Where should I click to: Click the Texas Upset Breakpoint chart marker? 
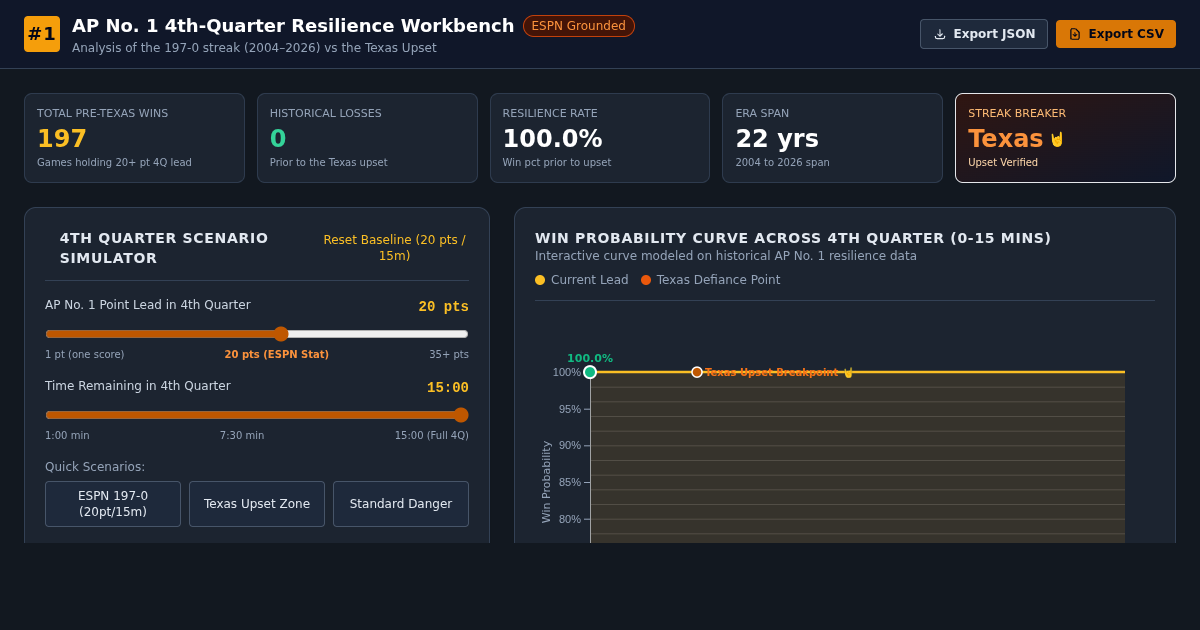[697, 372]
